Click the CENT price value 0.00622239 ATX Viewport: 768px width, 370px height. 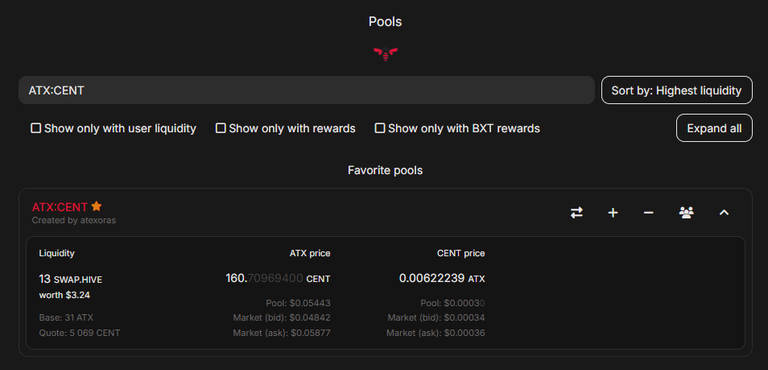[x=442, y=279]
